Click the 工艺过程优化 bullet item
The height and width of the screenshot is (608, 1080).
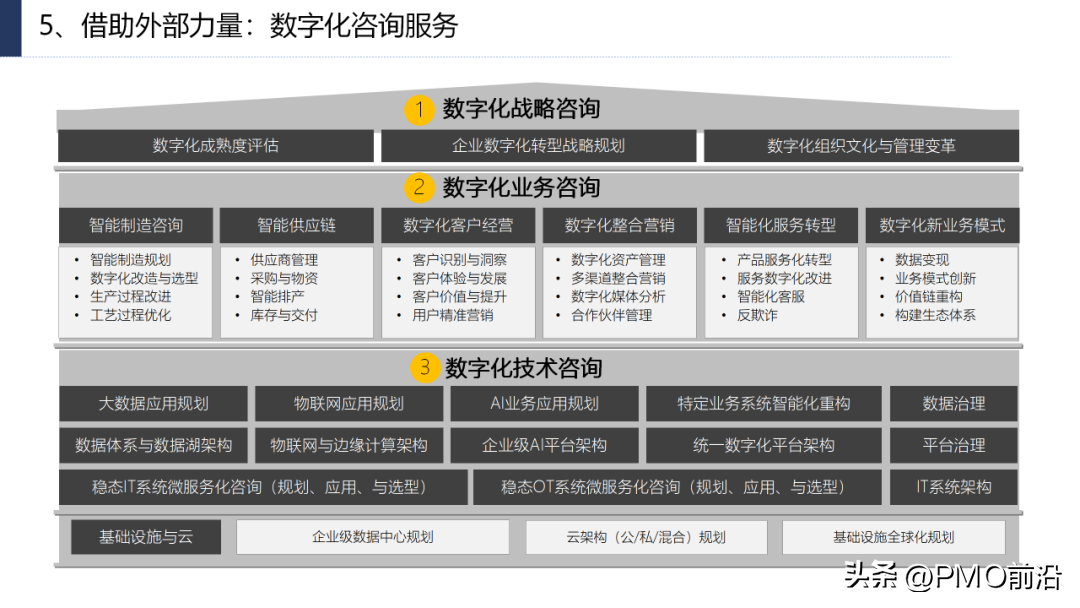pyautogui.click(x=131, y=315)
